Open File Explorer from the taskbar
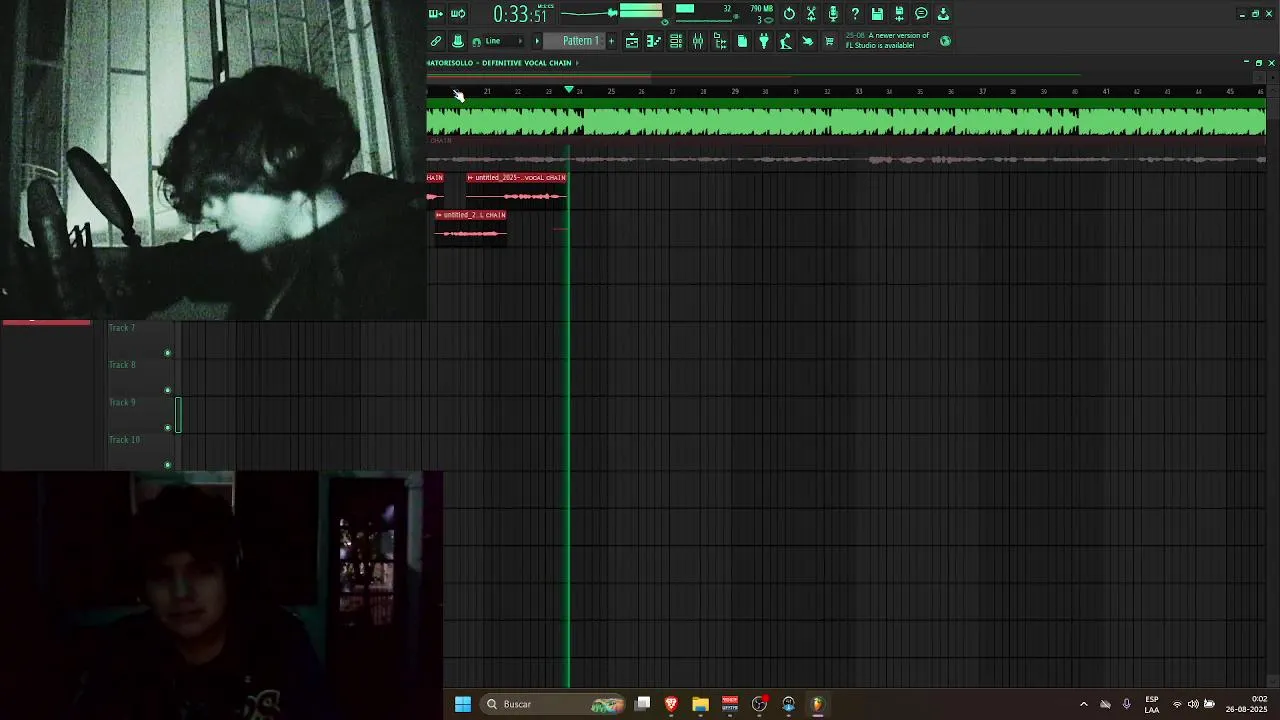 [700, 704]
